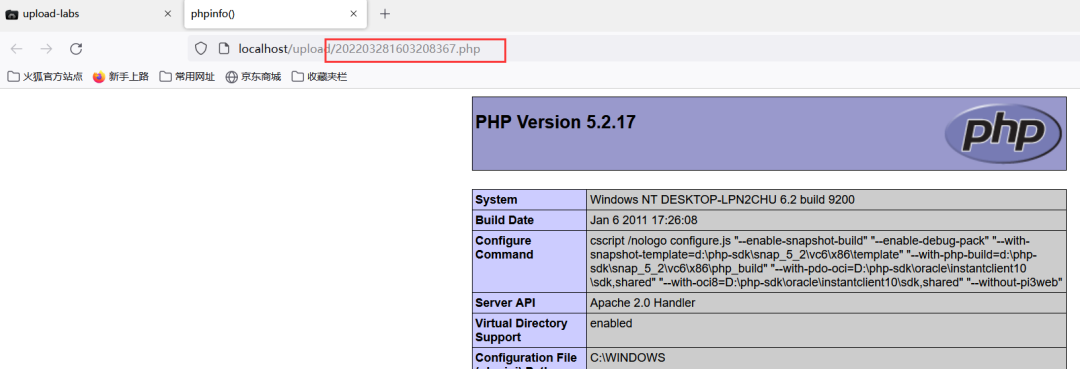Reload the phpinfo page

click(76, 49)
